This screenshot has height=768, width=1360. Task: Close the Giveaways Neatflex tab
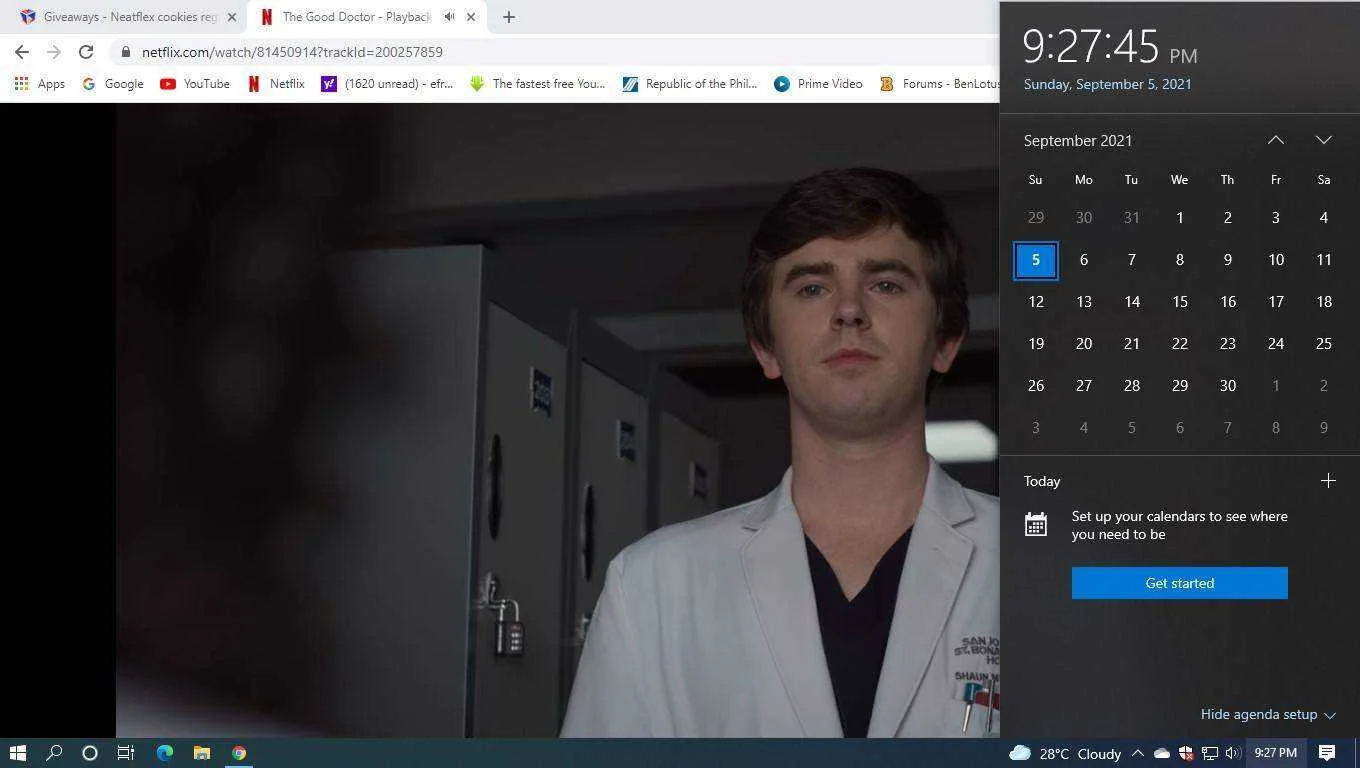coord(231,17)
